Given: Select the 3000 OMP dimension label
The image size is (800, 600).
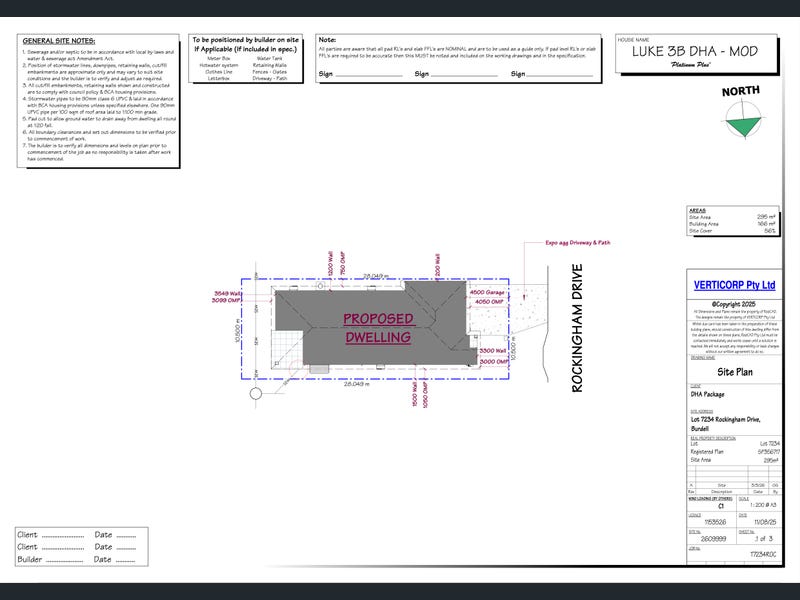Looking at the screenshot, I should click(x=493, y=362).
